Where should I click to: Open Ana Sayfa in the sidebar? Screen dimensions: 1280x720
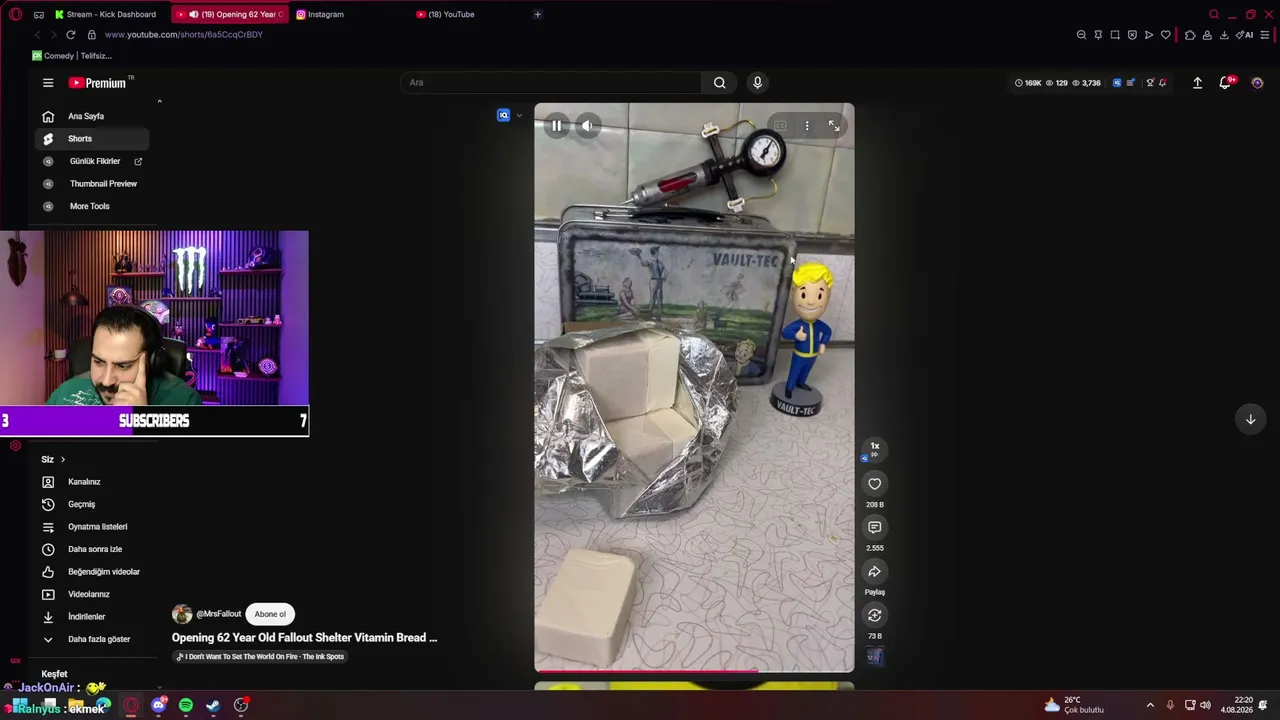(x=92, y=116)
